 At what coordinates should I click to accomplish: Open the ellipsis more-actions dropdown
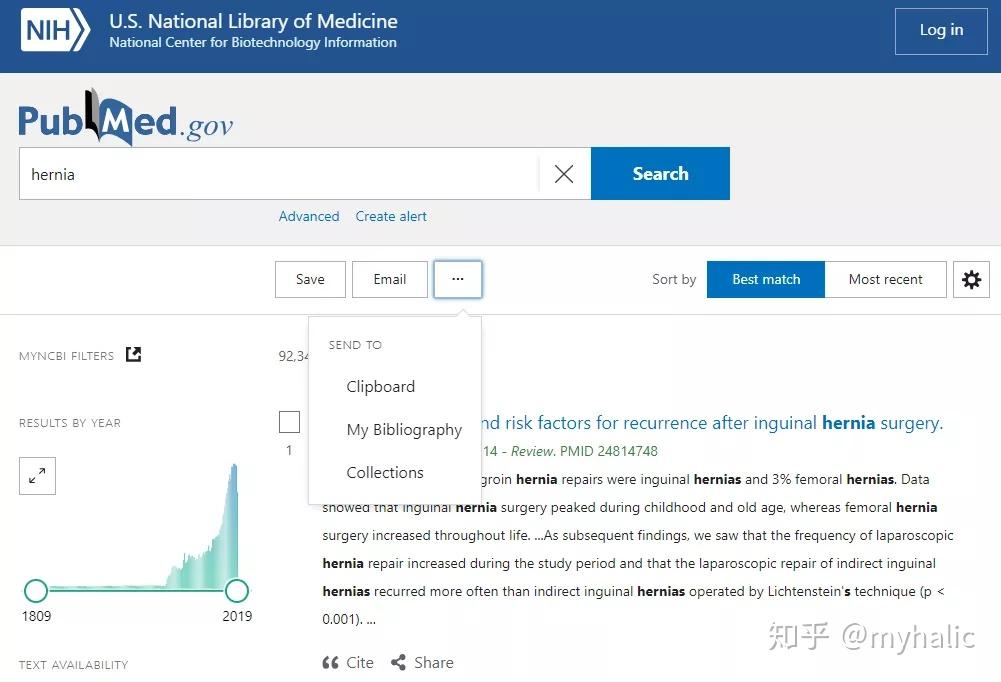[457, 279]
